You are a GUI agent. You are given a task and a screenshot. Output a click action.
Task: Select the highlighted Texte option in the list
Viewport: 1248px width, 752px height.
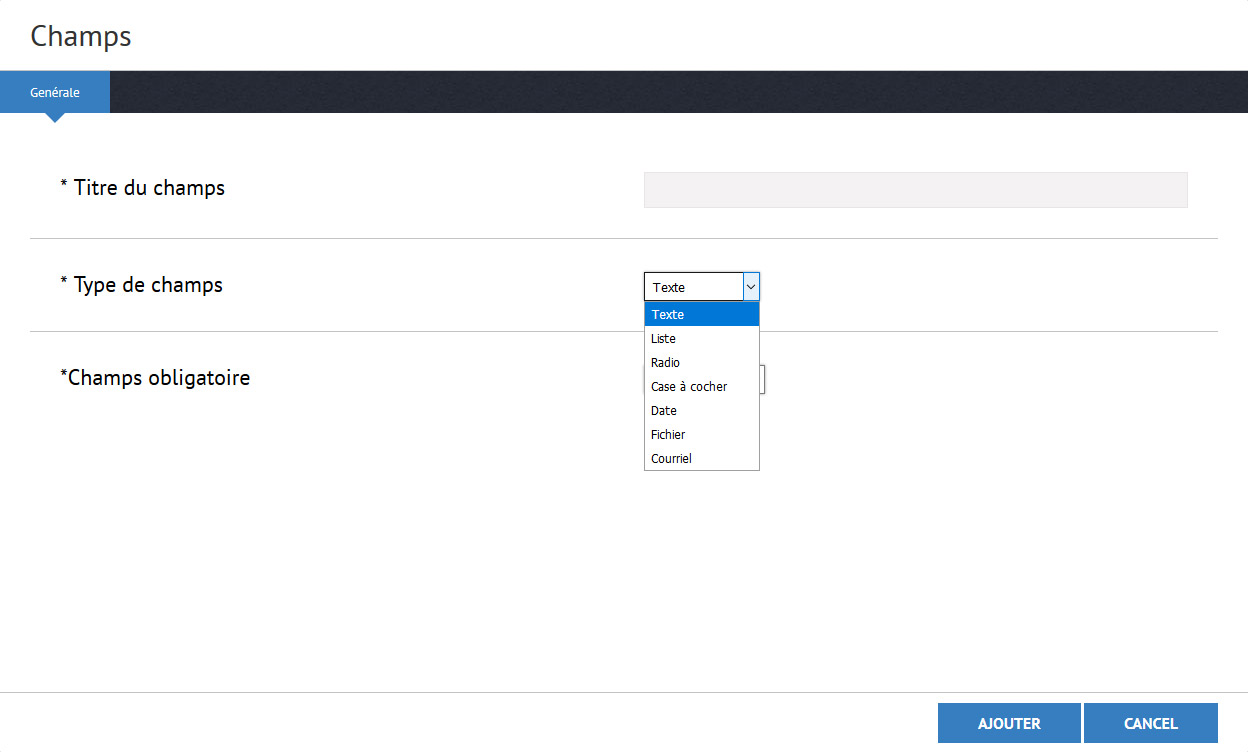click(x=701, y=315)
